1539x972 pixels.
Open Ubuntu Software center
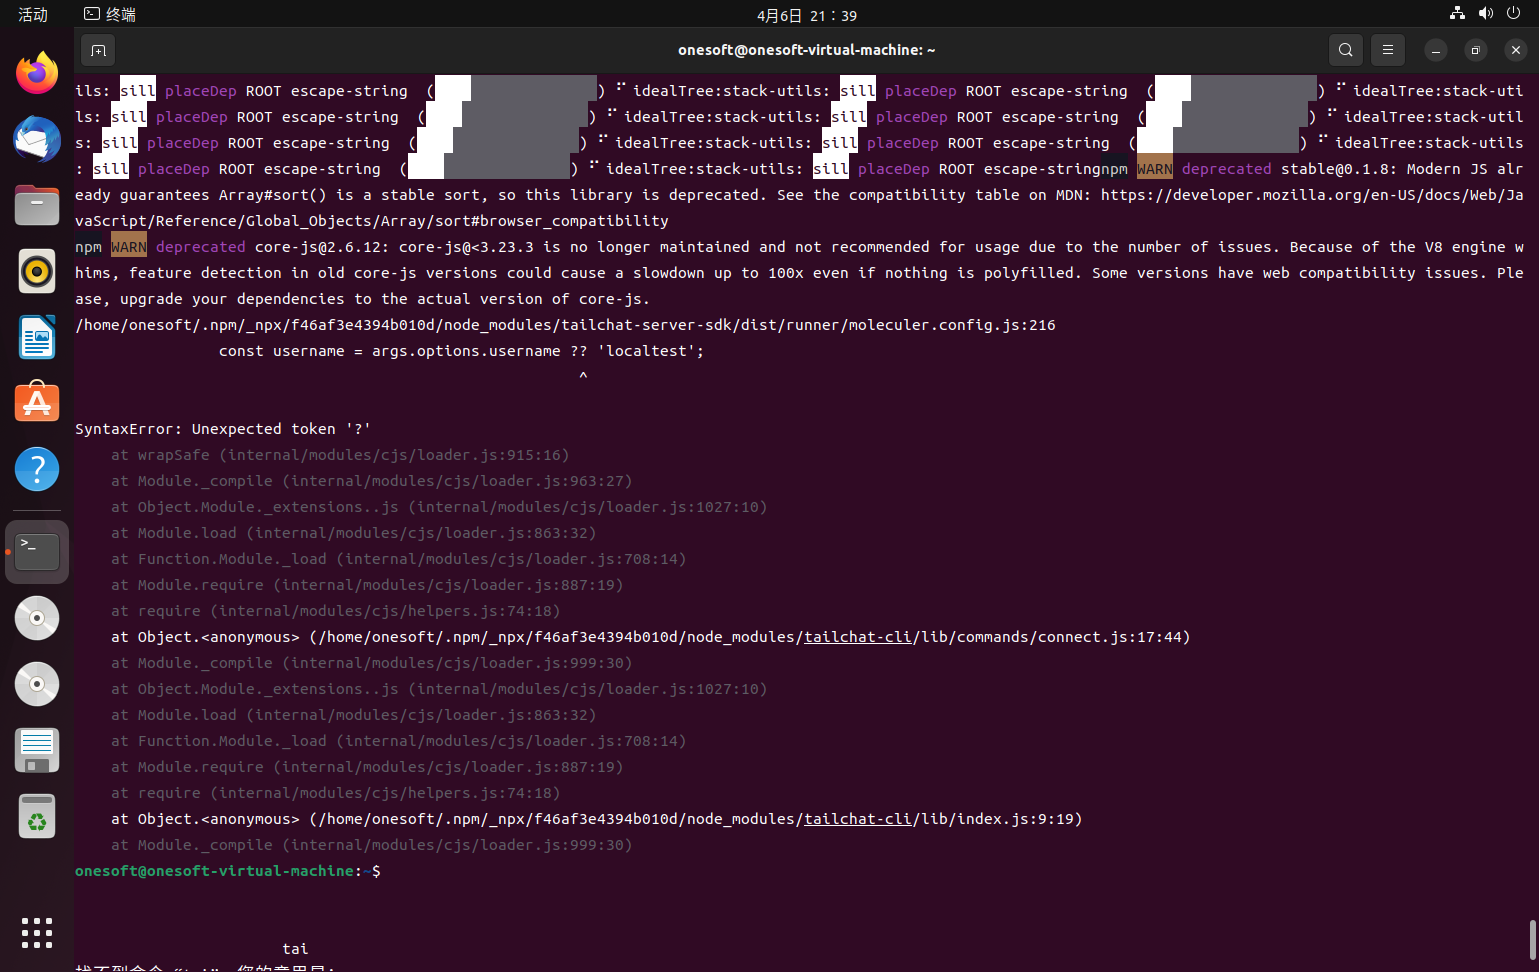(x=36, y=402)
